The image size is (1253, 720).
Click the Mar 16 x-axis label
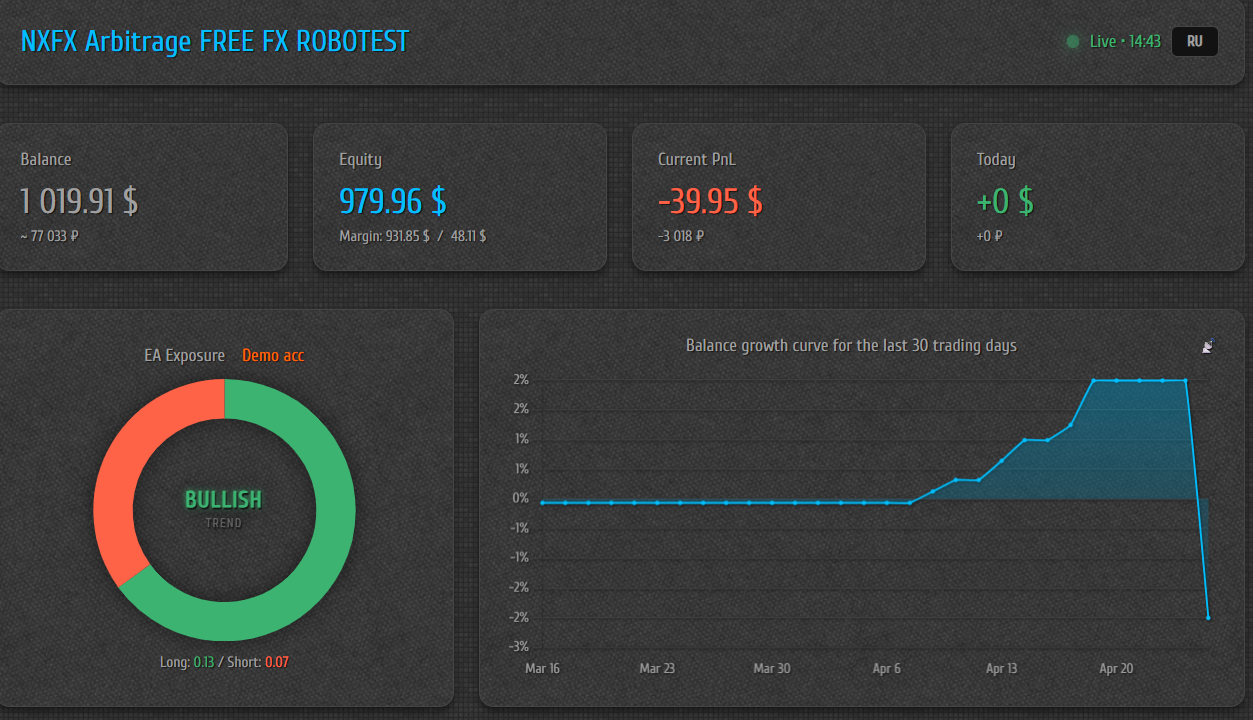[542, 668]
